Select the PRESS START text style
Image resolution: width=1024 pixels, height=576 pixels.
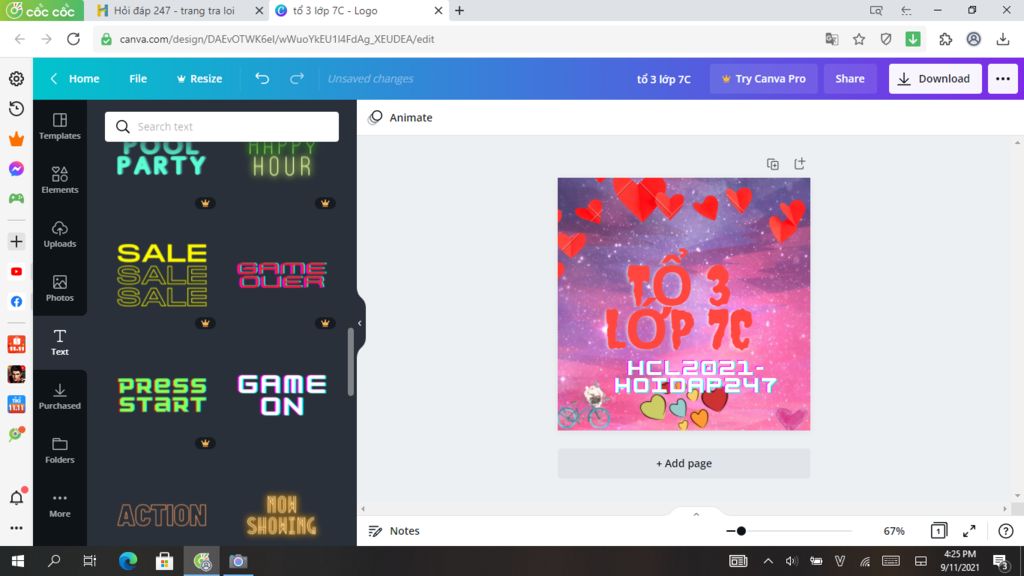[x=162, y=394]
